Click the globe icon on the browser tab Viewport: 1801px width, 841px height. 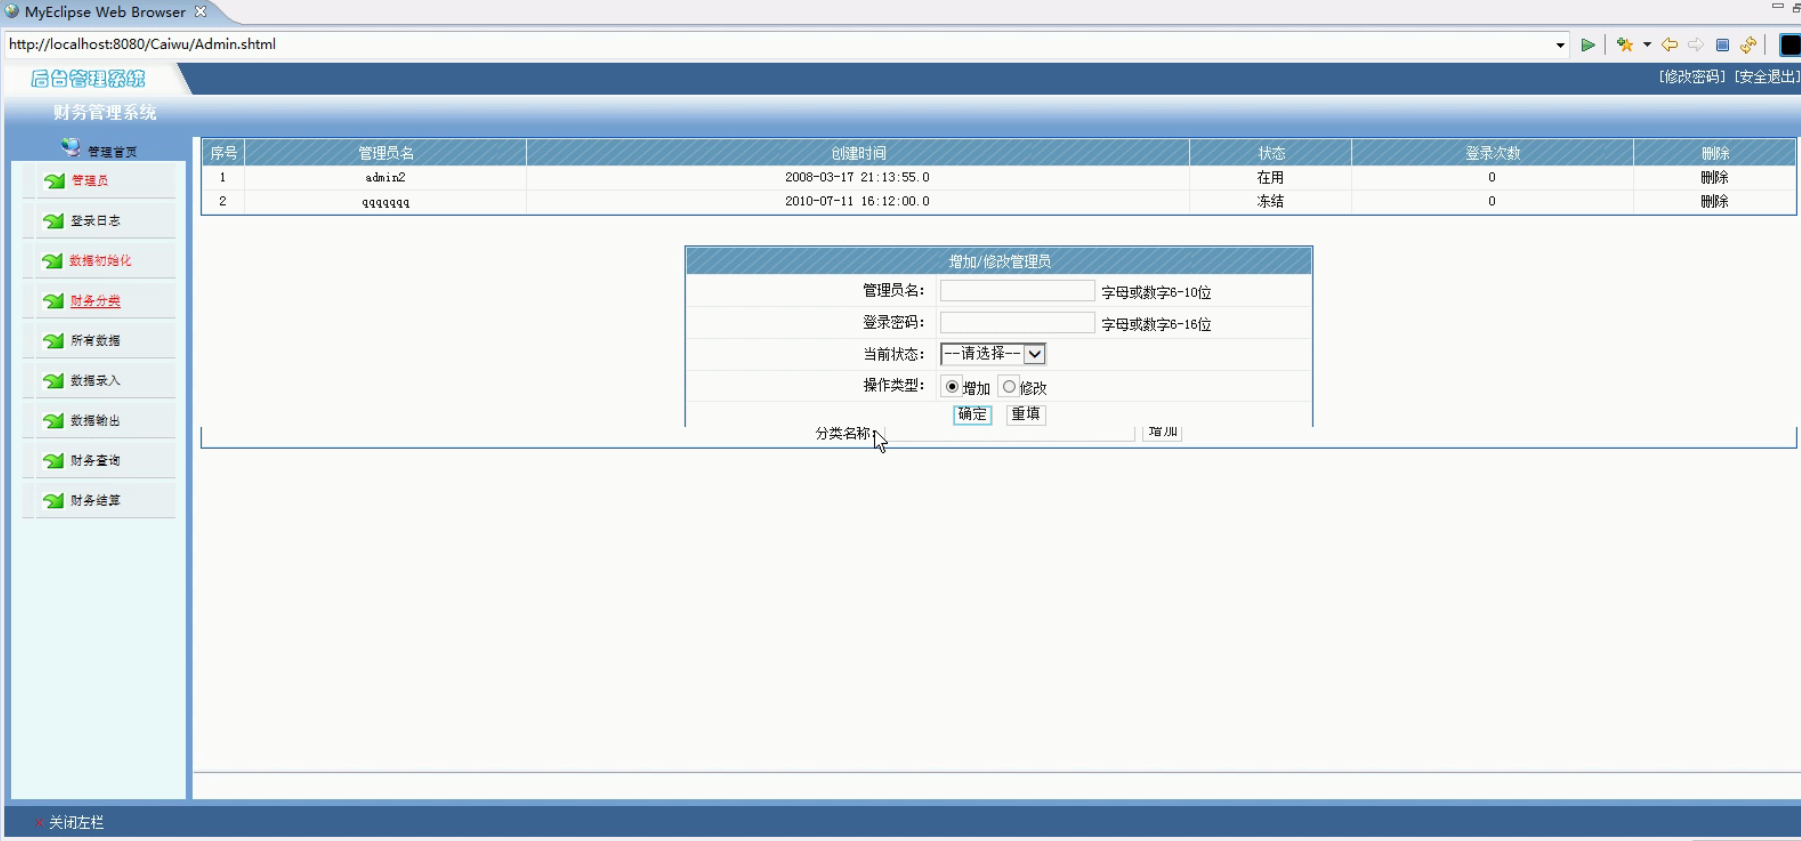(12, 12)
